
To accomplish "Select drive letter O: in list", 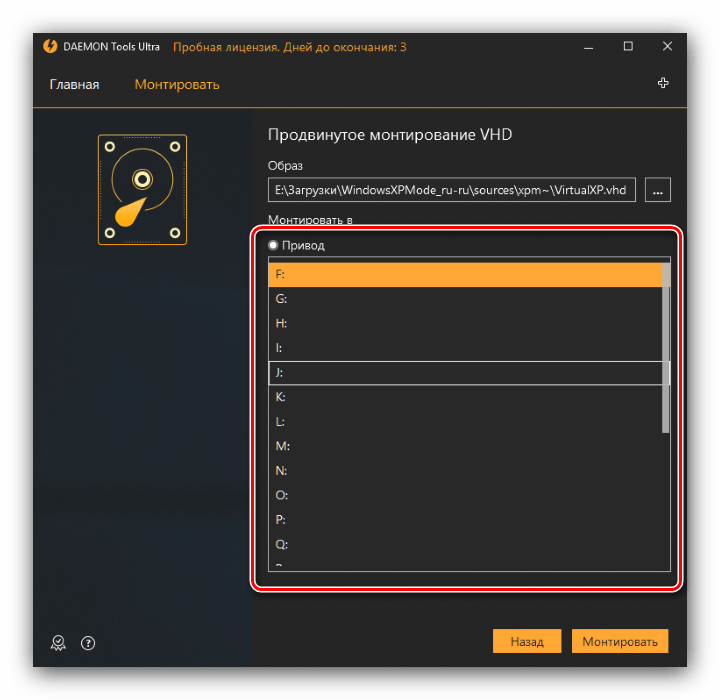I will click(465, 495).
